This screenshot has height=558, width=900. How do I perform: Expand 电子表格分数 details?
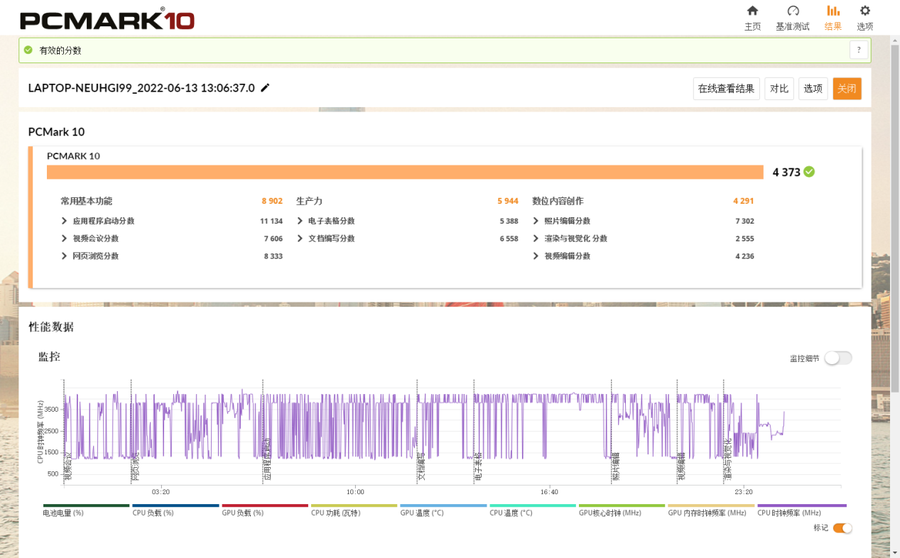pos(300,221)
